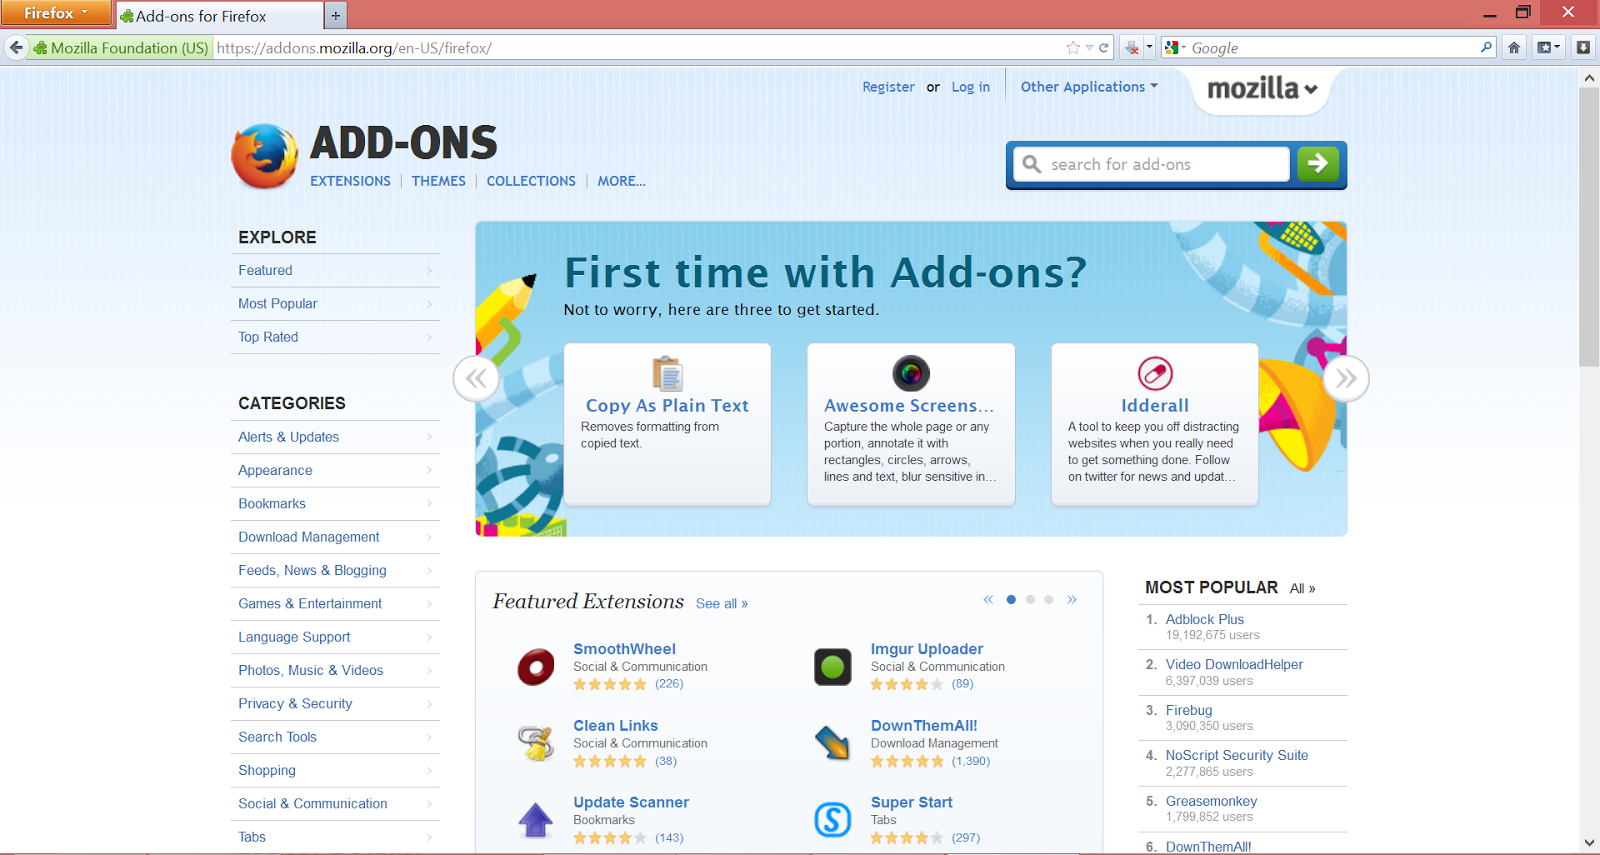The width and height of the screenshot is (1600, 855).
Task: Click the magnifier icon in the Google search bar
Action: click(x=1486, y=47)
